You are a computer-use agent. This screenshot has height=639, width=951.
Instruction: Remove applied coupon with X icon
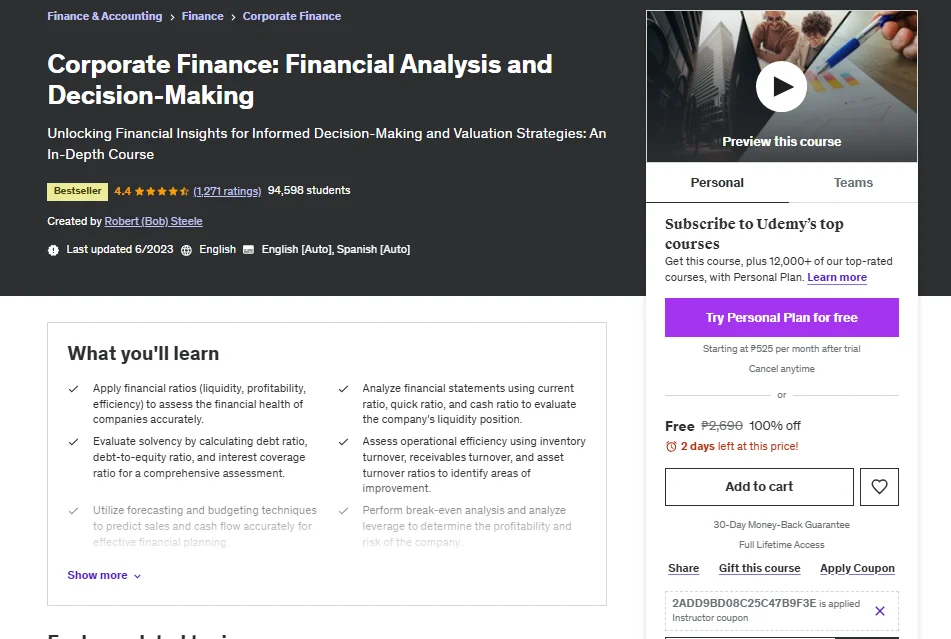(x=879, y=611)
